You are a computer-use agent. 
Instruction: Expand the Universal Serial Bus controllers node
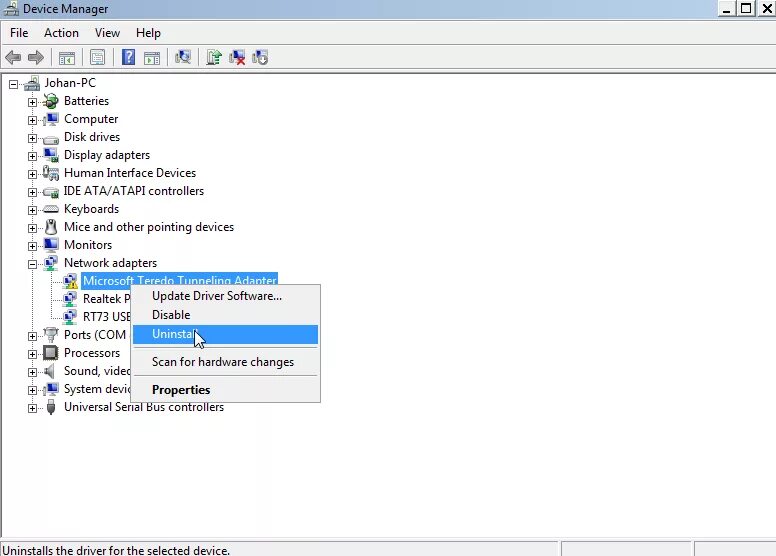32,408
